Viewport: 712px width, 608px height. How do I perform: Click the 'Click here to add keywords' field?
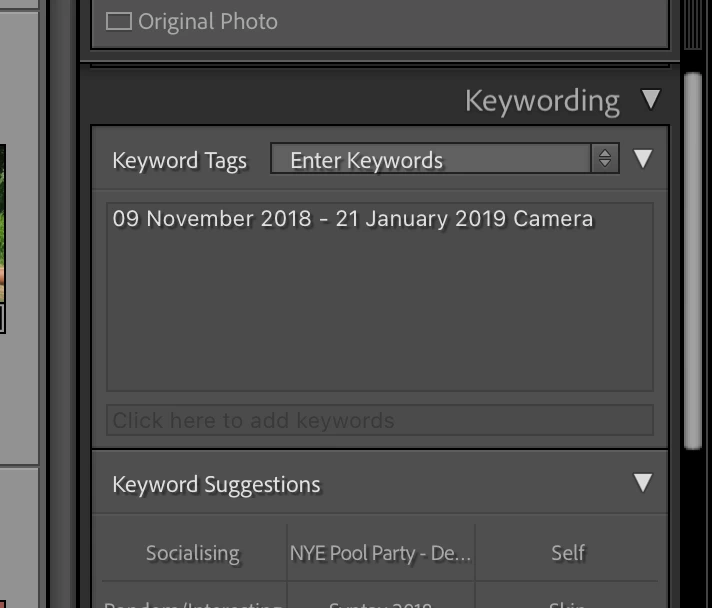(380, 420)
